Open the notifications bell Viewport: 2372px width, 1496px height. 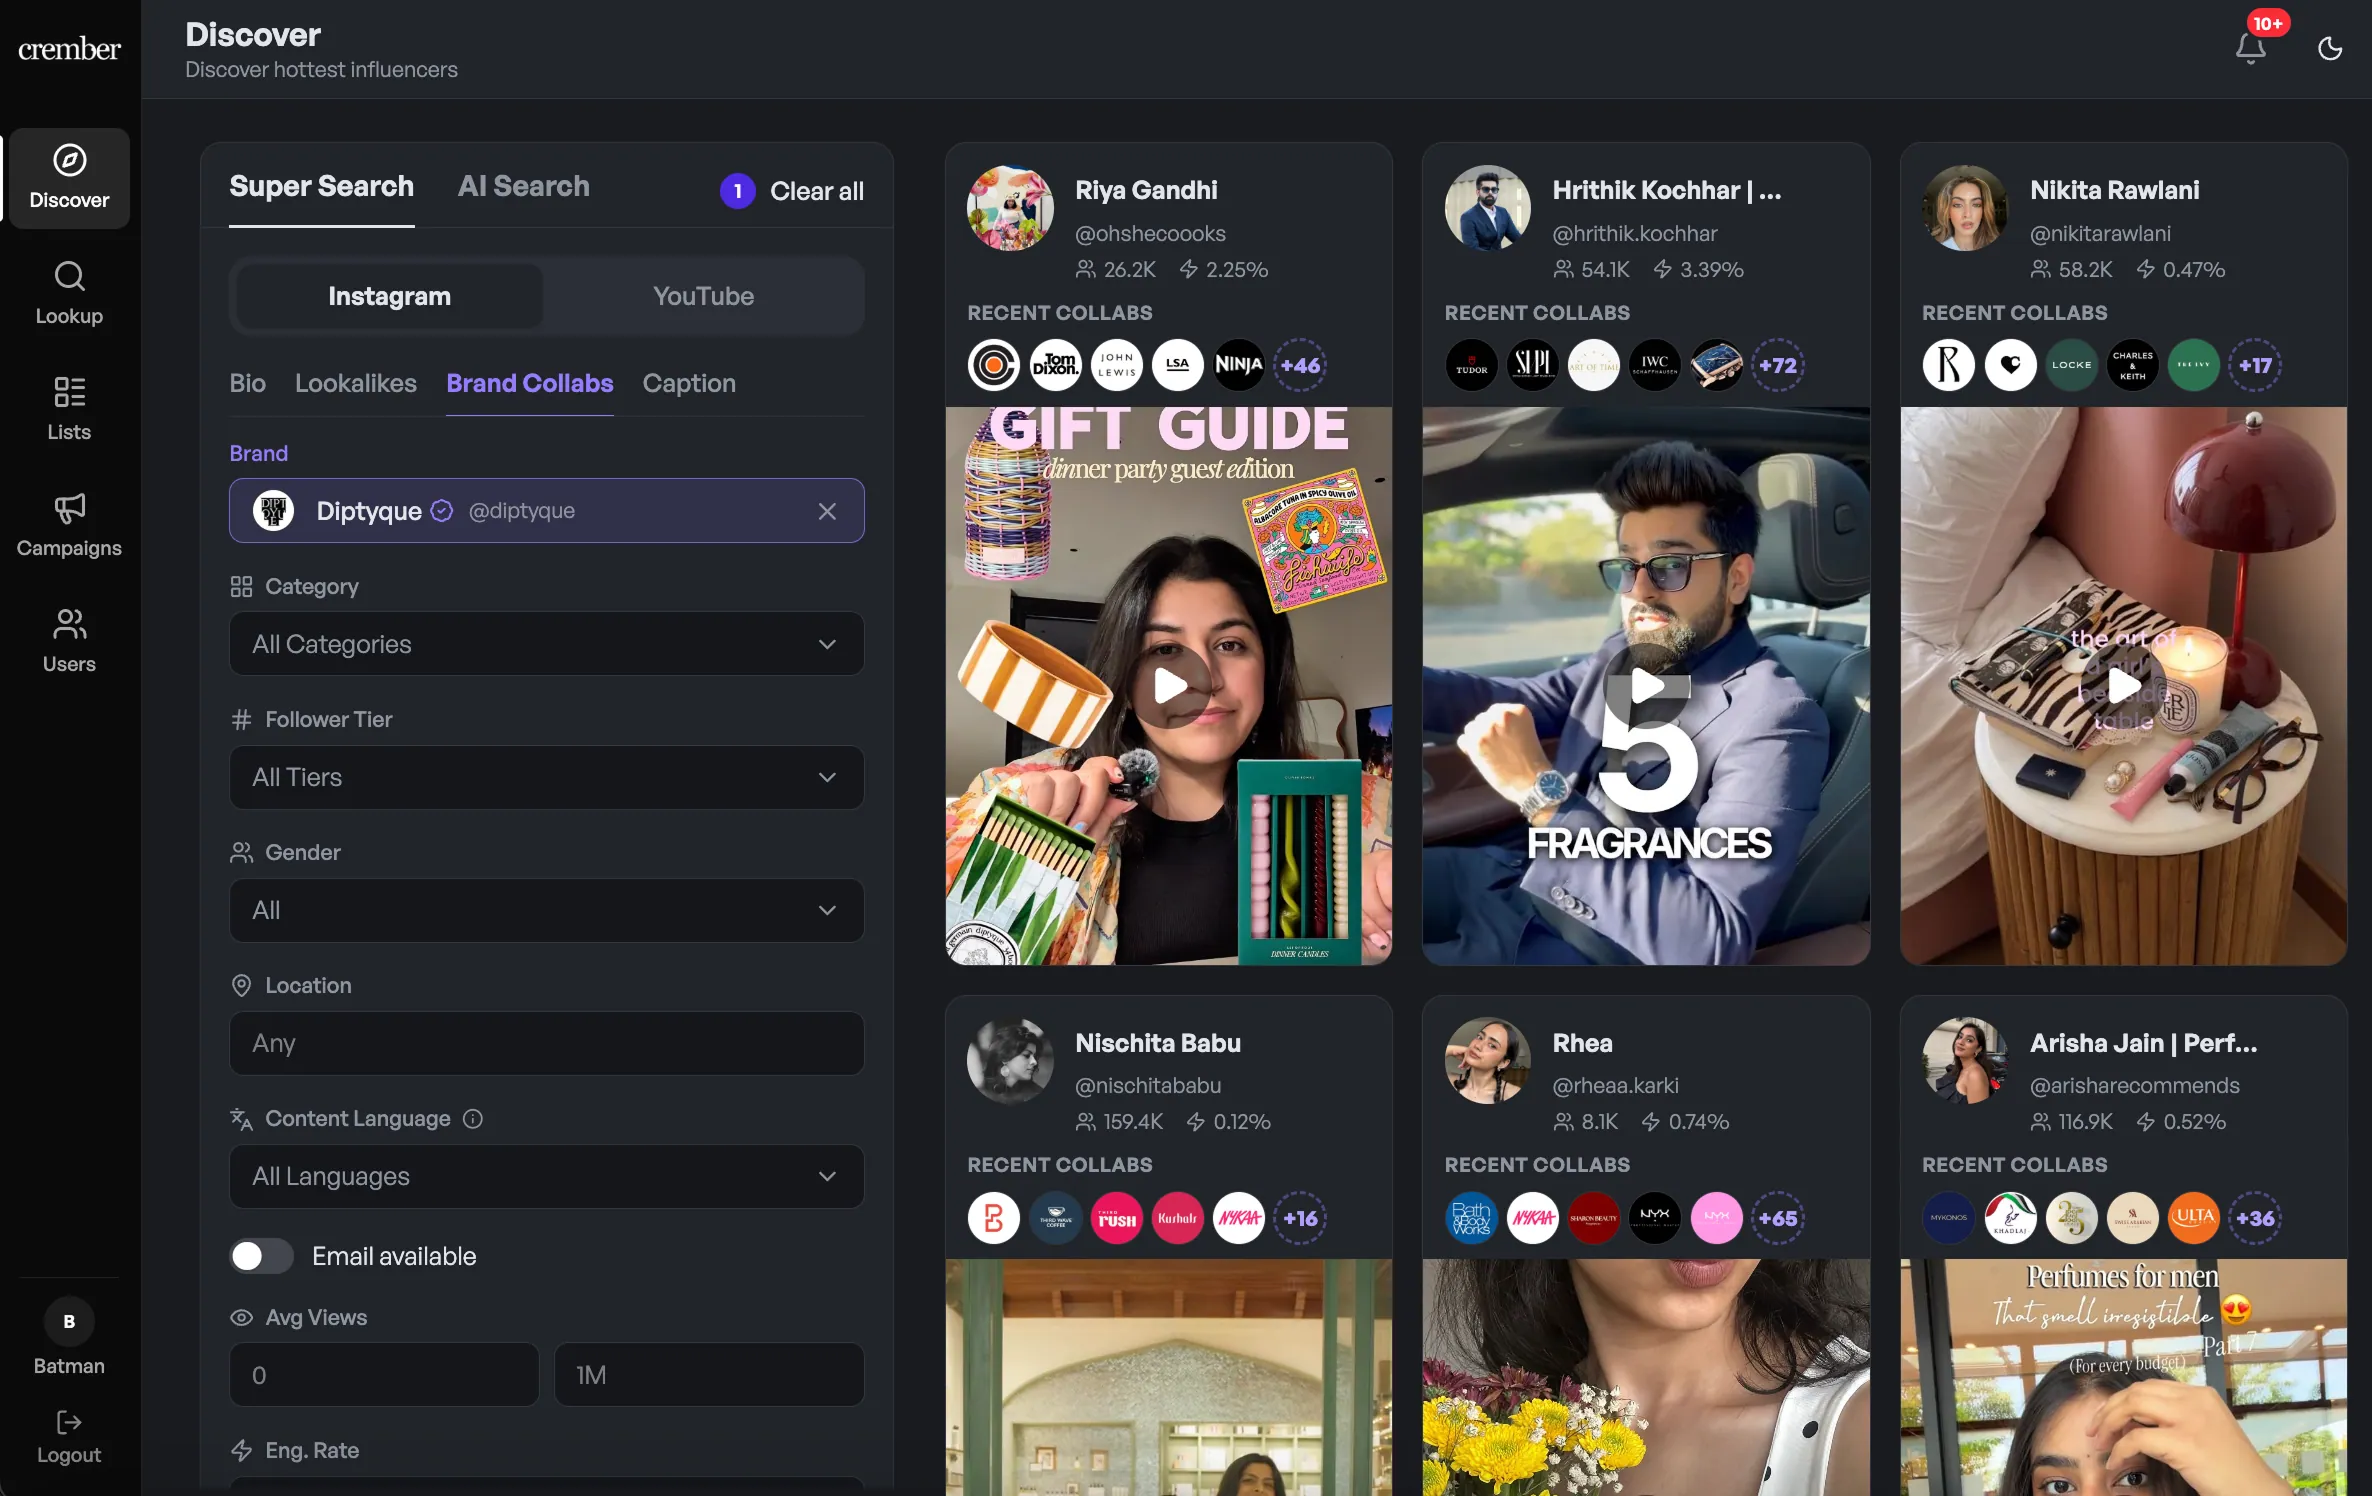pyautogui.click(x=2250, y=48)
